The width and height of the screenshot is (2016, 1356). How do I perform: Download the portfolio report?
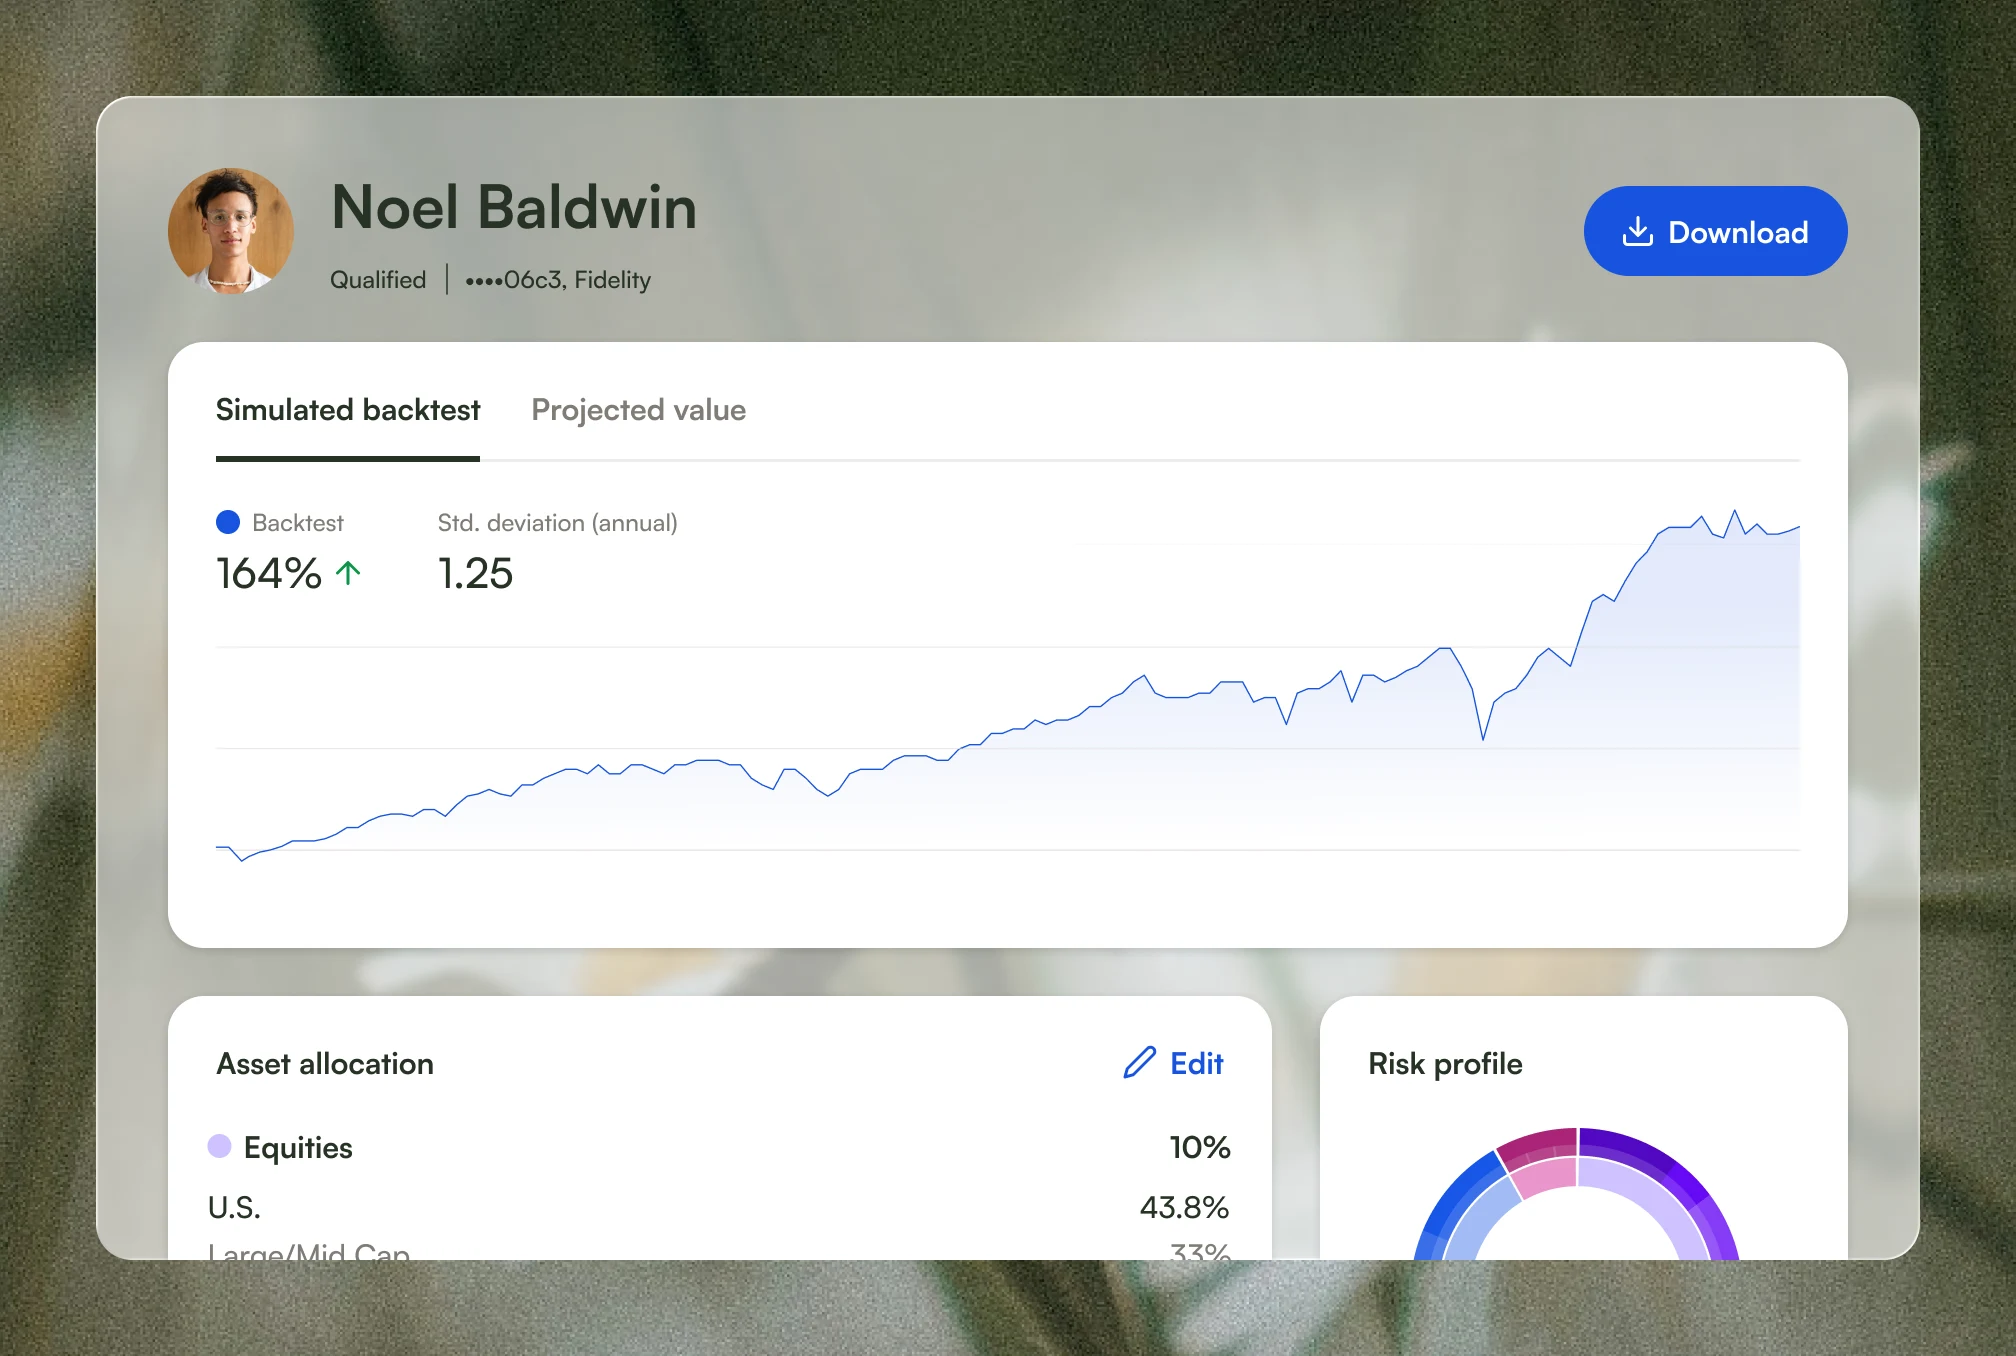[x=1715, y=231]
